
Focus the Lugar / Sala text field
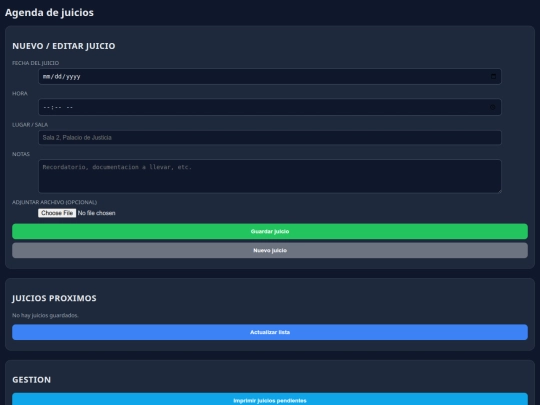coord(270,137)
